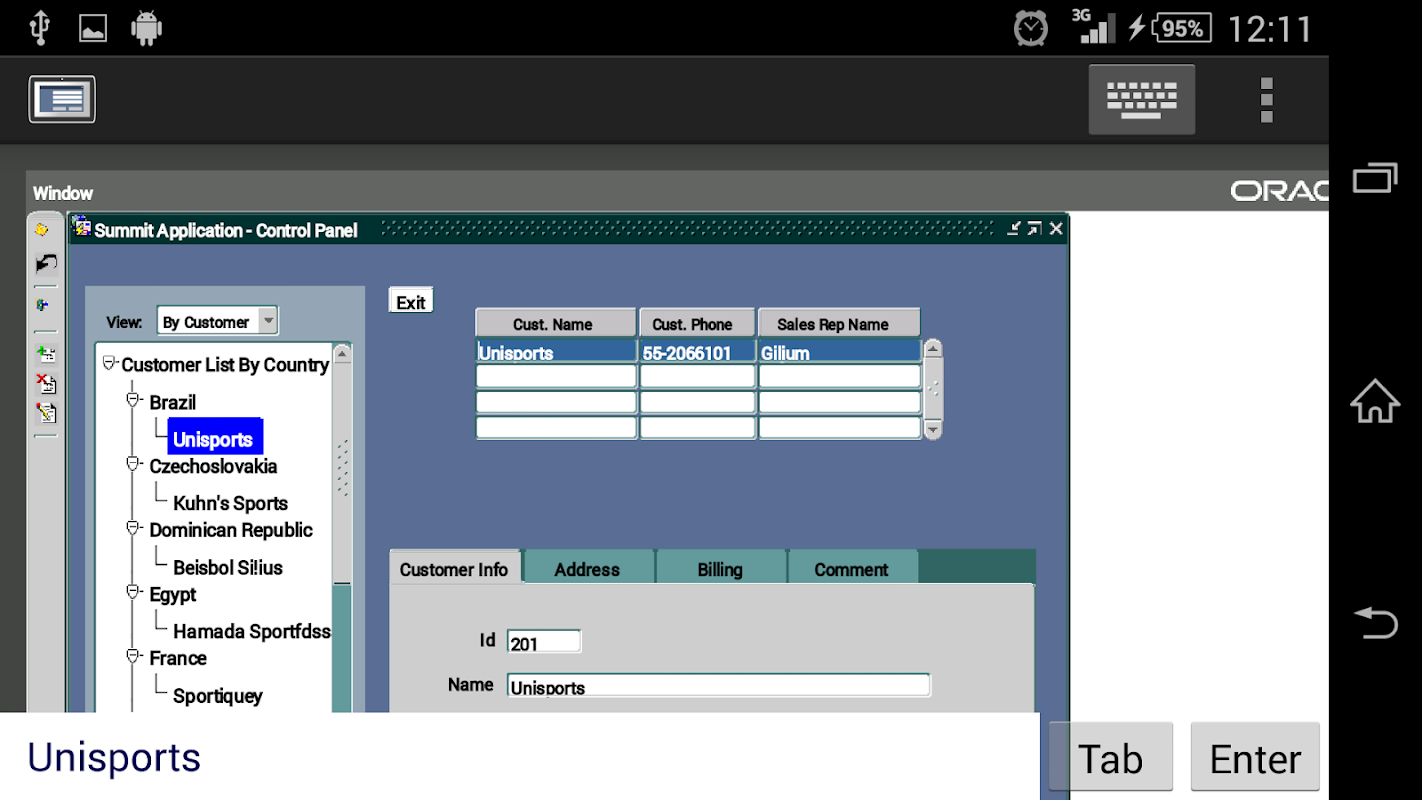Collapse the Egypt tree node
The image size is (1422, 800).
point(133,592)
